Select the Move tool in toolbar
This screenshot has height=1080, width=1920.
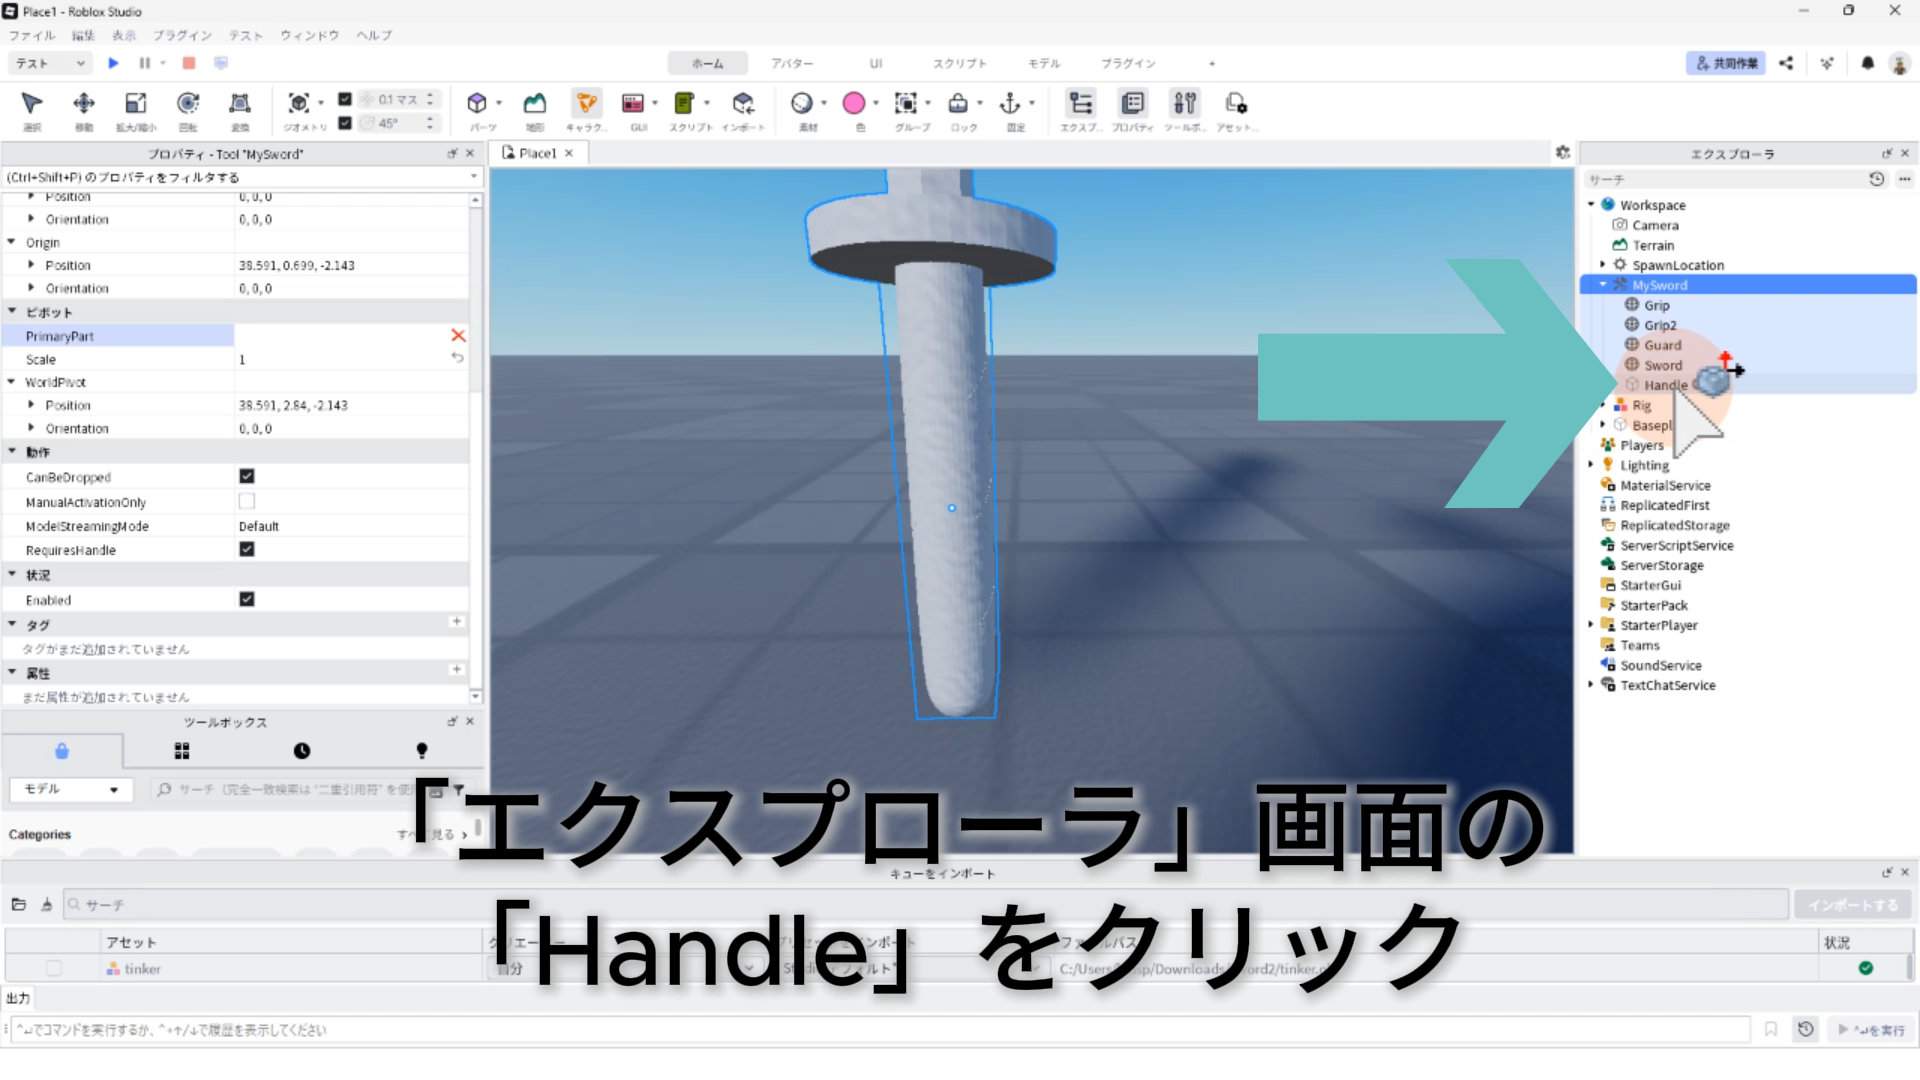[x=84, y=104]
